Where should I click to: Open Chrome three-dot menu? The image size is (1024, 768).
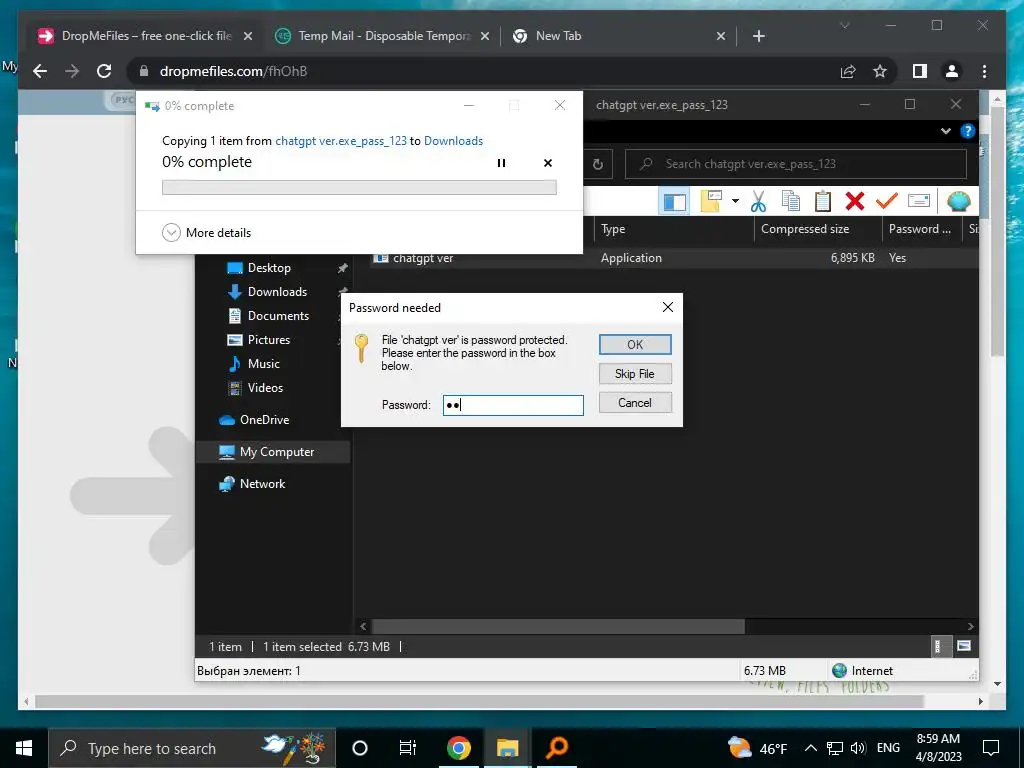[984, 71]
